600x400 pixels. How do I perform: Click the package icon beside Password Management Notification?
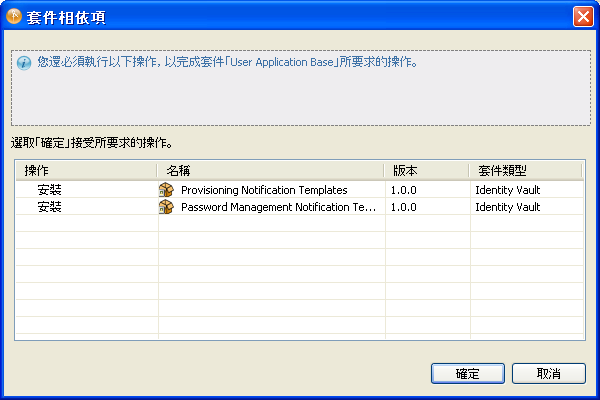click(x=166, y=207)
